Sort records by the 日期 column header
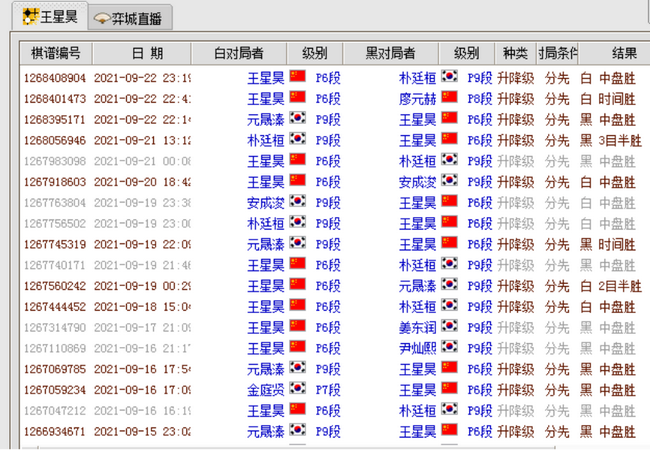This screenshot has height=450, width=650. (142, 53)
